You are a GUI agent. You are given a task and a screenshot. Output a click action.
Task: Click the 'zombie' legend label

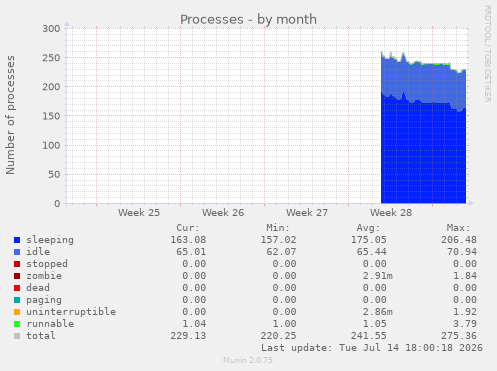(x=44, y=276)
